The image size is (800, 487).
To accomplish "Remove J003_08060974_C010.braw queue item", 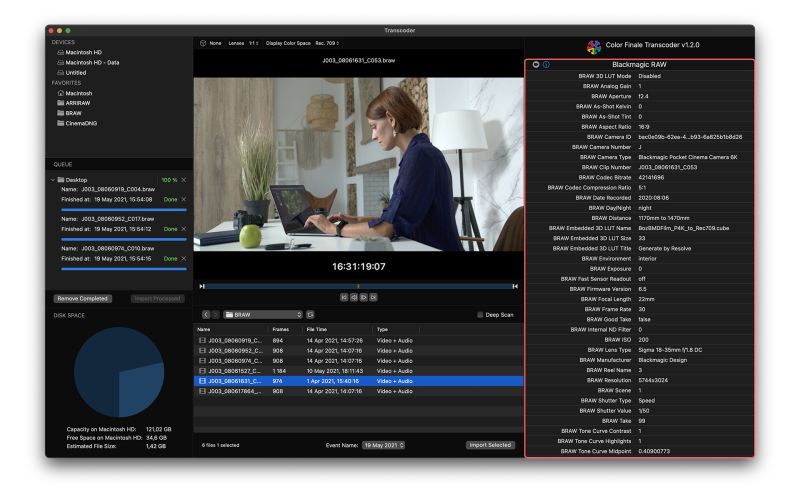I will [x=184, y=259].
